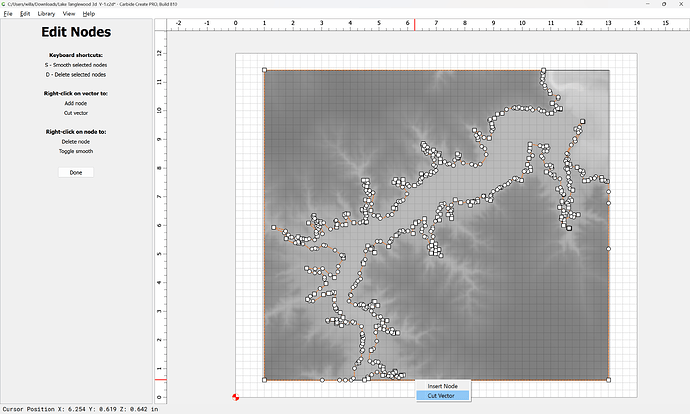The height and width of the screenshot is (414, 690).
Task: Click the 'Delete node' hint text
Action: coord(76,142)
